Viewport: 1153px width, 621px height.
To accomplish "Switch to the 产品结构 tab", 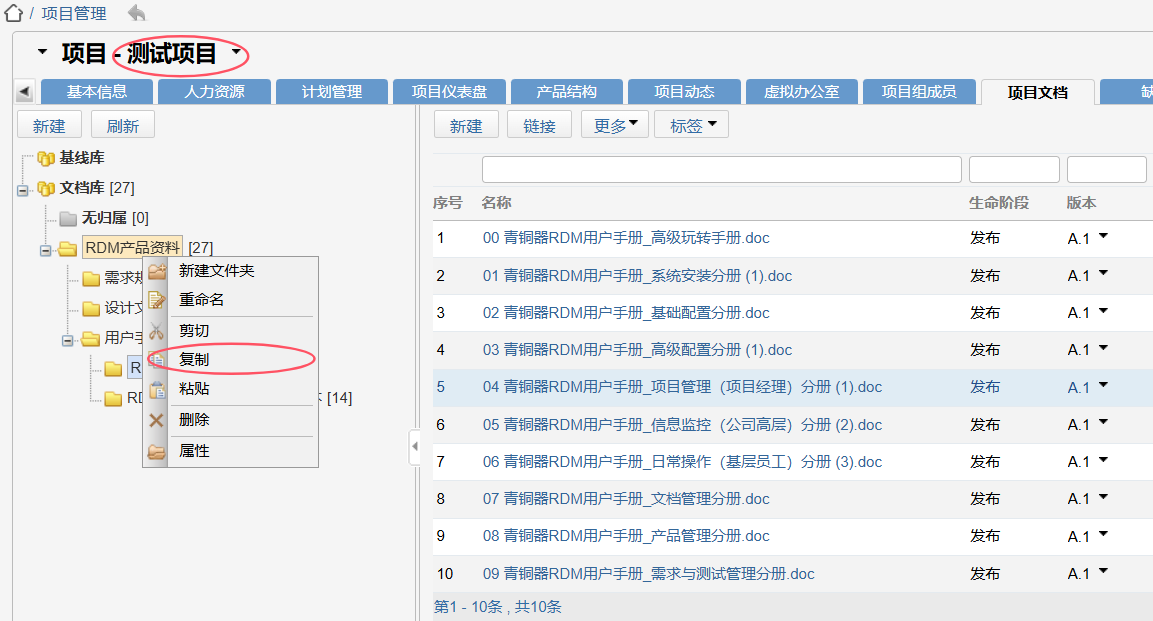I will [x=567, y=92].
